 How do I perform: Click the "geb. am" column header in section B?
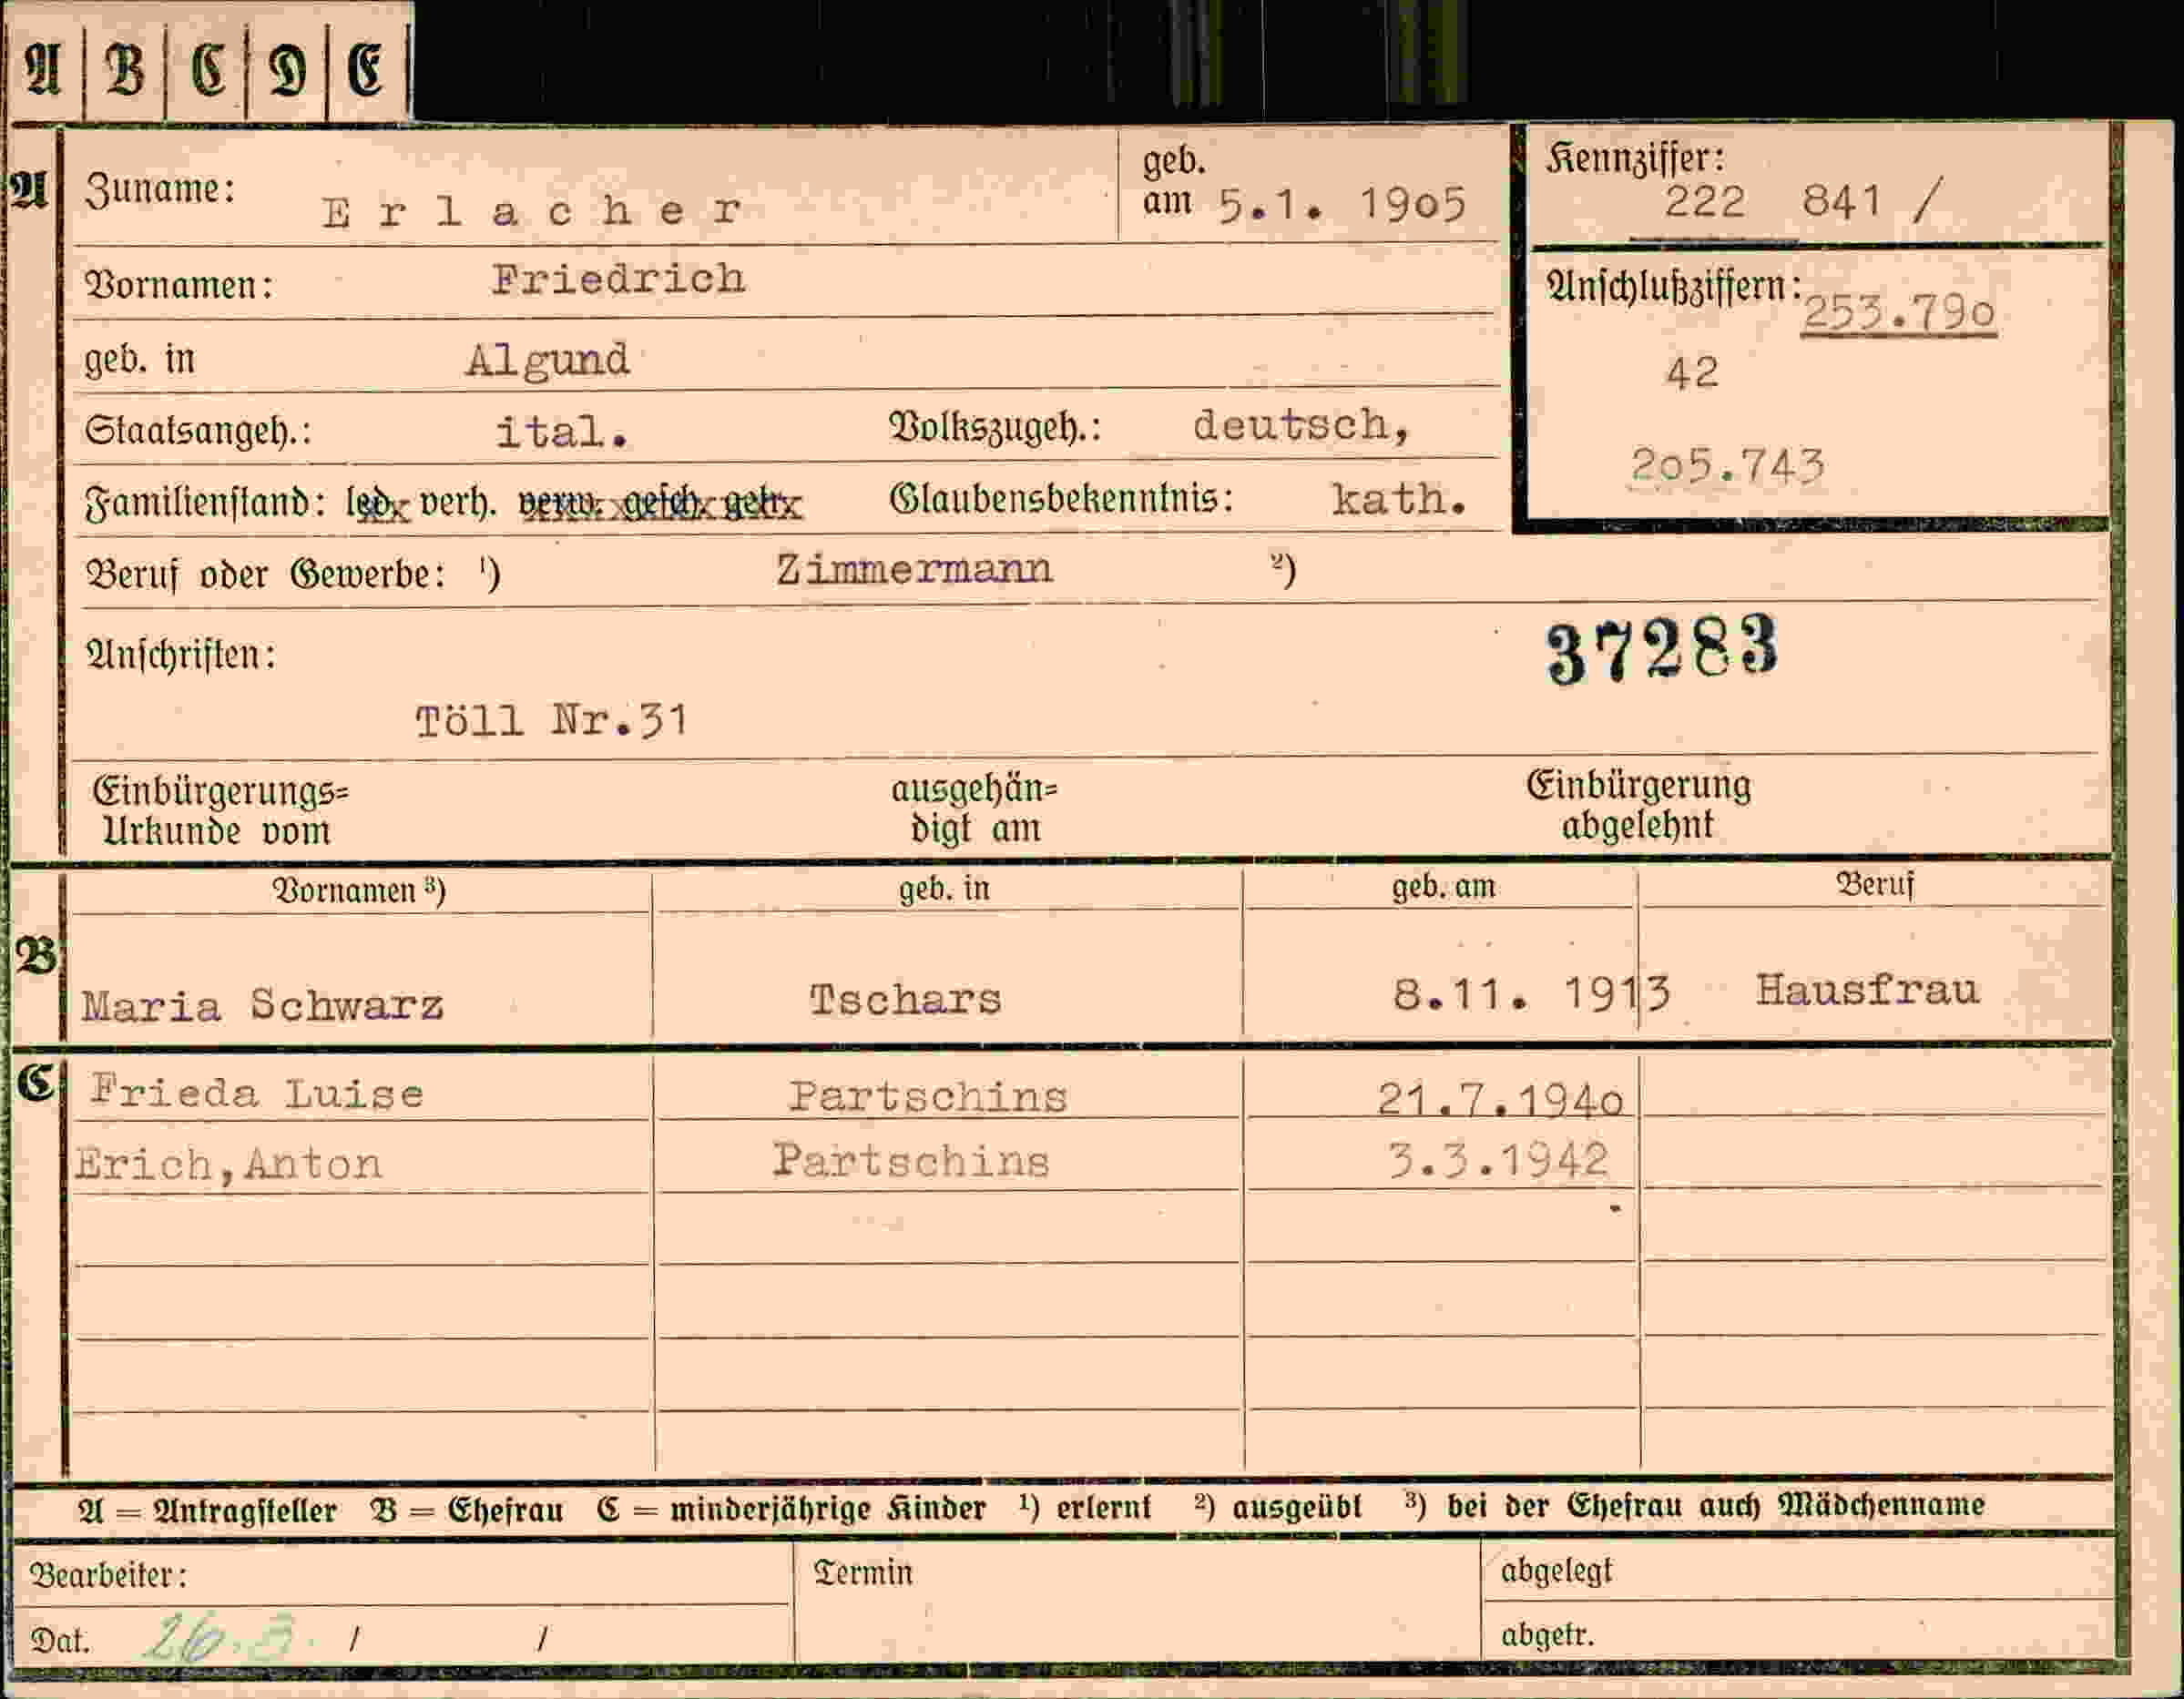pos(1443,886)
